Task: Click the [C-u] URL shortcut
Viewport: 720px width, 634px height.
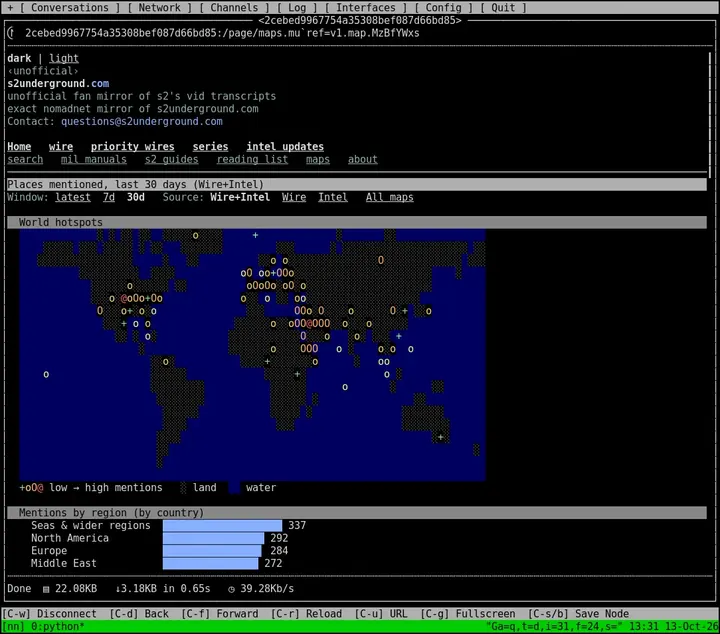Action: pos(381,614)
